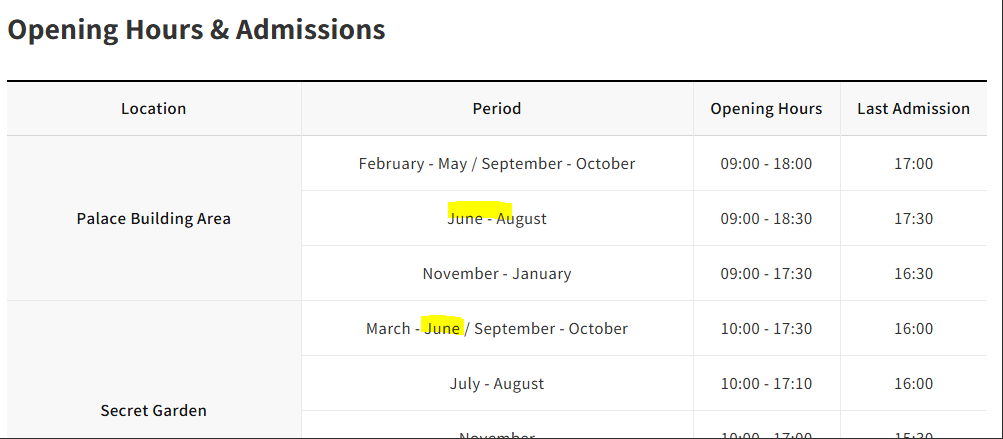Click the Period column header
Image resolution: width=1003 pixels, height=439 pixels.
coord(497,109)
